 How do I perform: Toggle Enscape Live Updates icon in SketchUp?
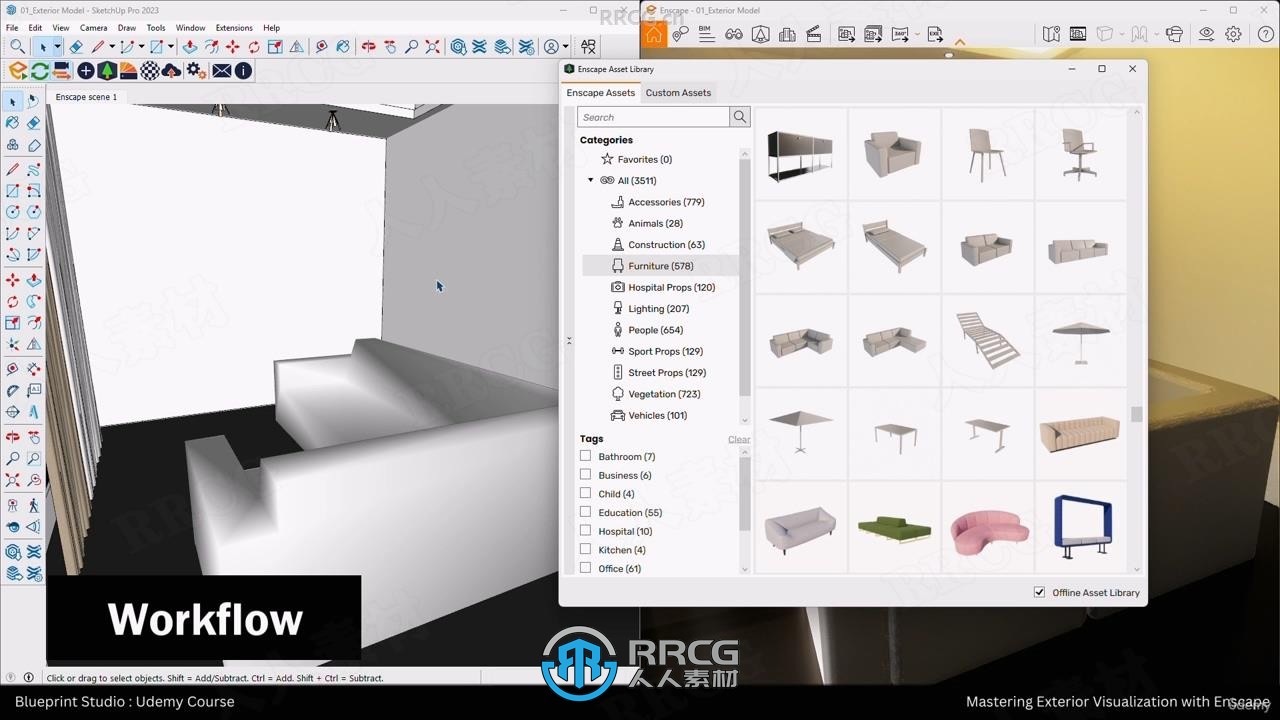[40, 71]
